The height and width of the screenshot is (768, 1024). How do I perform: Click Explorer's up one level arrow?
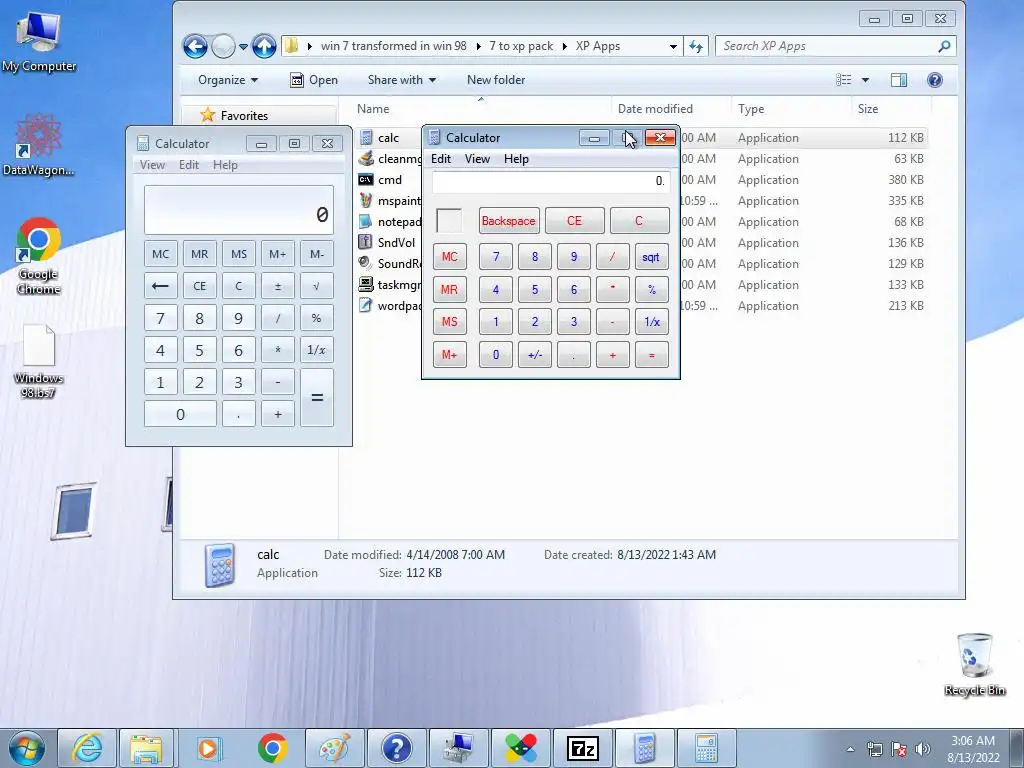point(264,46)
